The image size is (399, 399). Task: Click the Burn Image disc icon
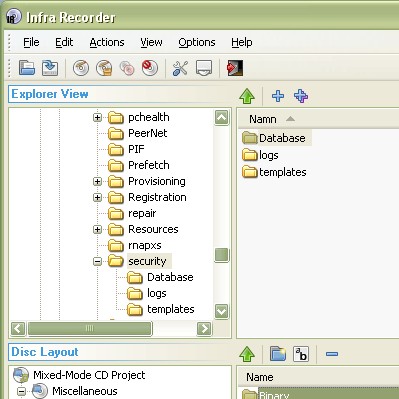104,68
